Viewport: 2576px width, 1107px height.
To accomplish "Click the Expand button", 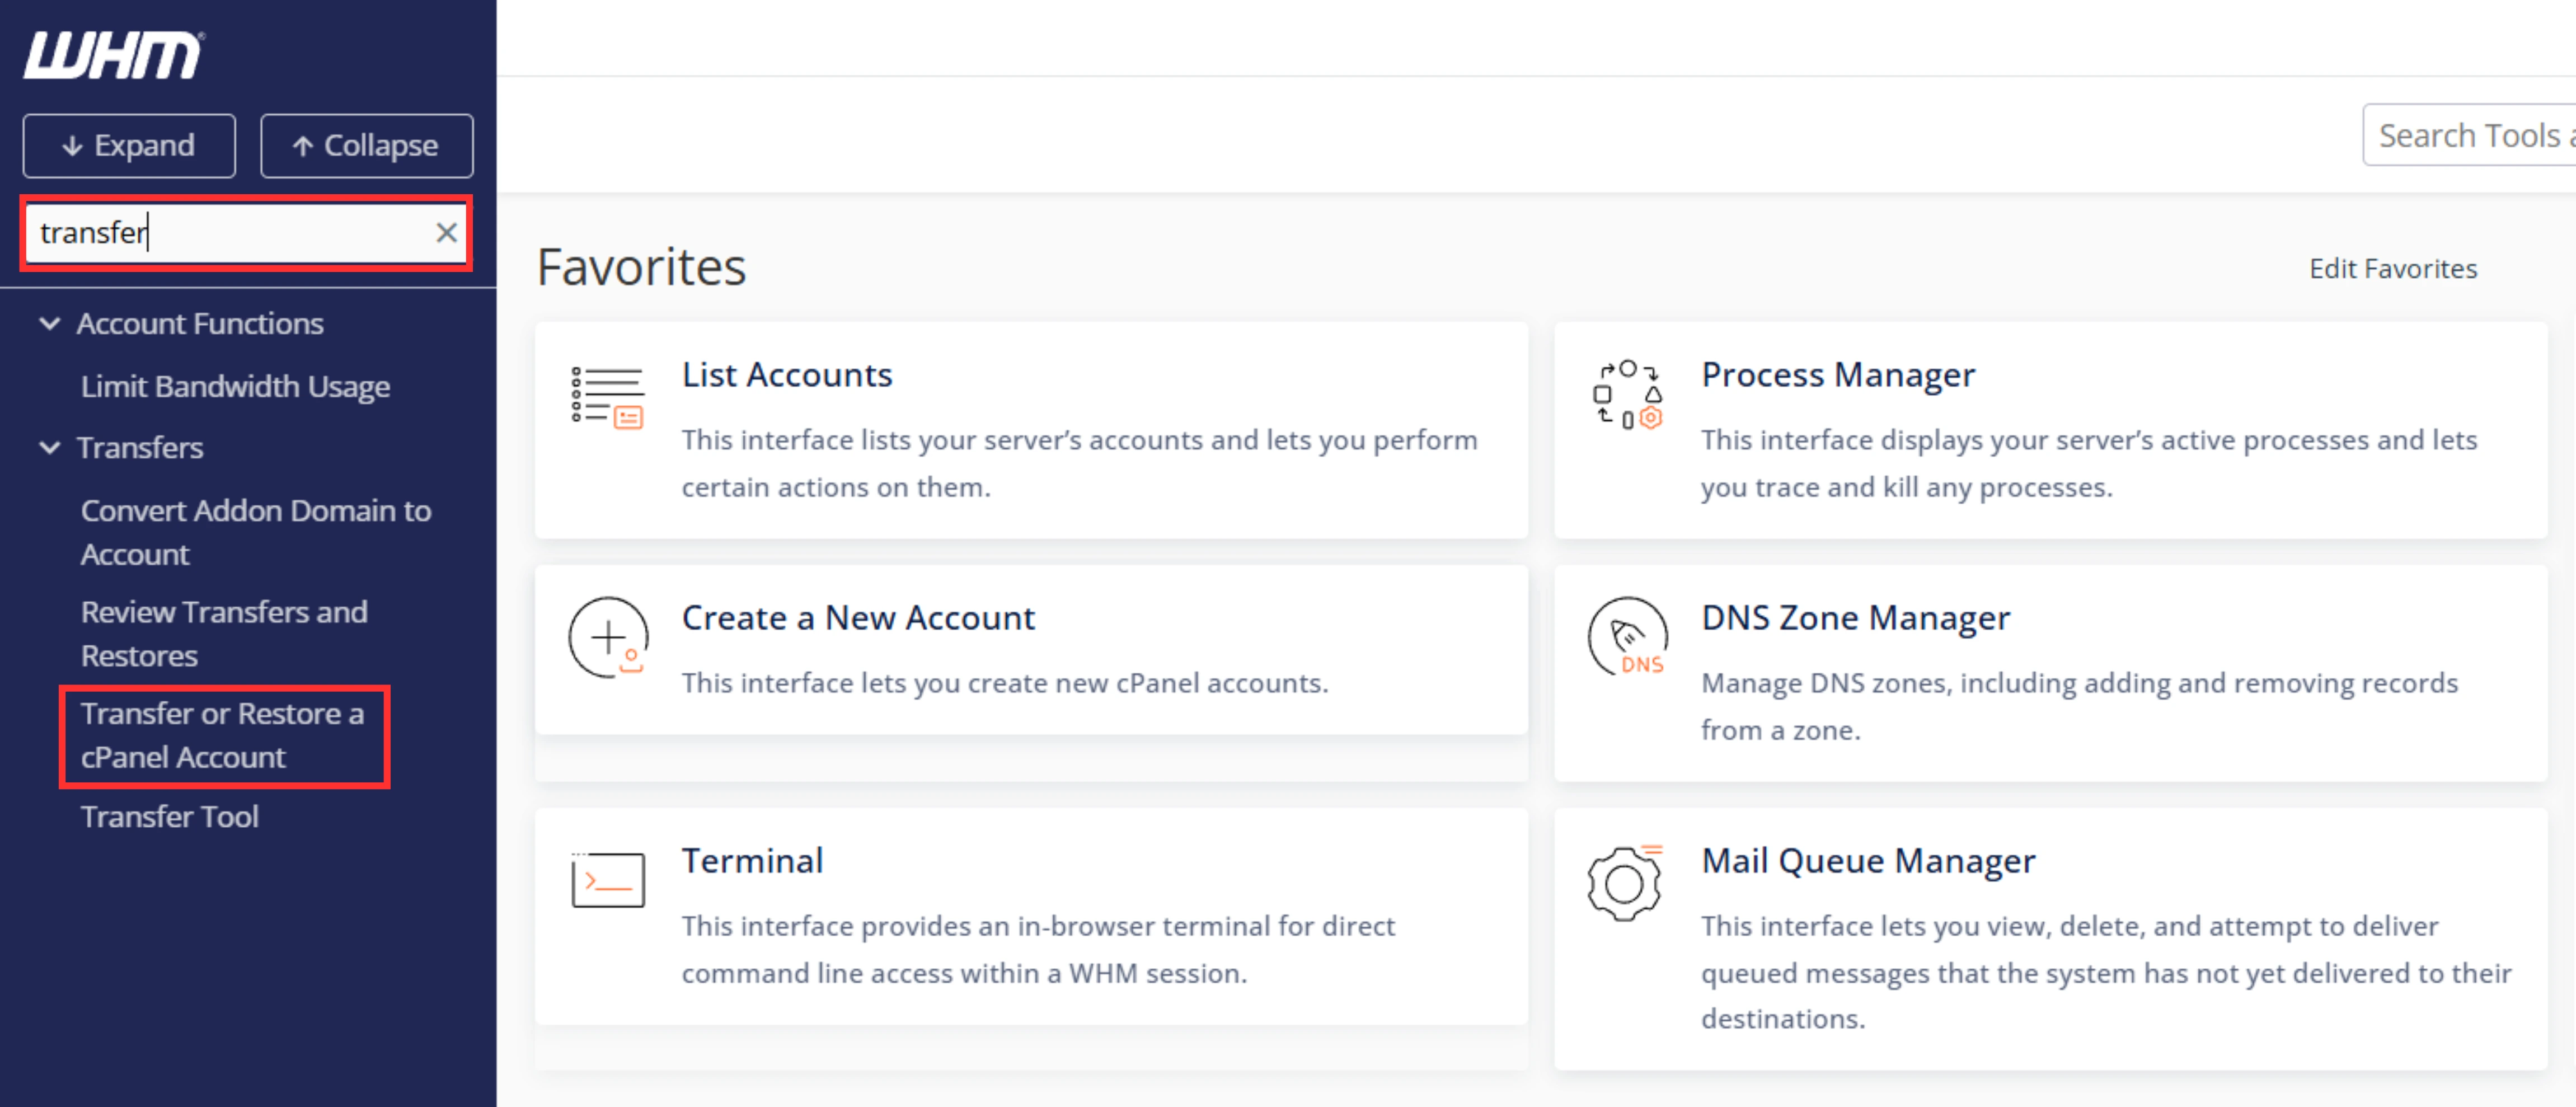I will [x=129, y=146].
